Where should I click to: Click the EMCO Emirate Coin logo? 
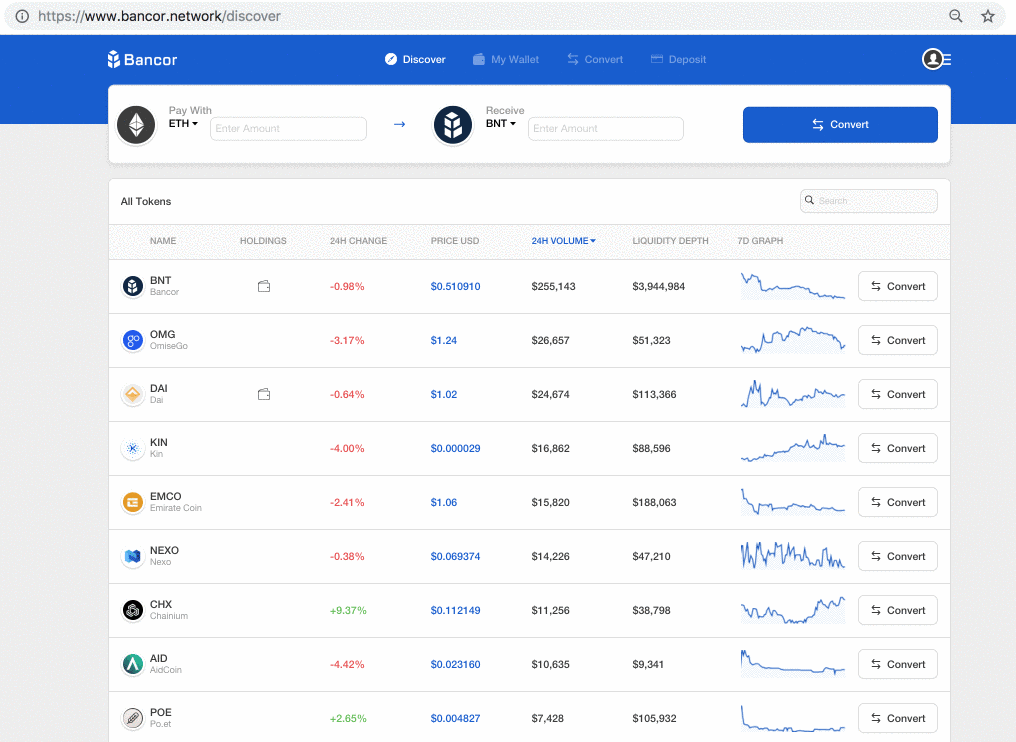click(133, 502)
